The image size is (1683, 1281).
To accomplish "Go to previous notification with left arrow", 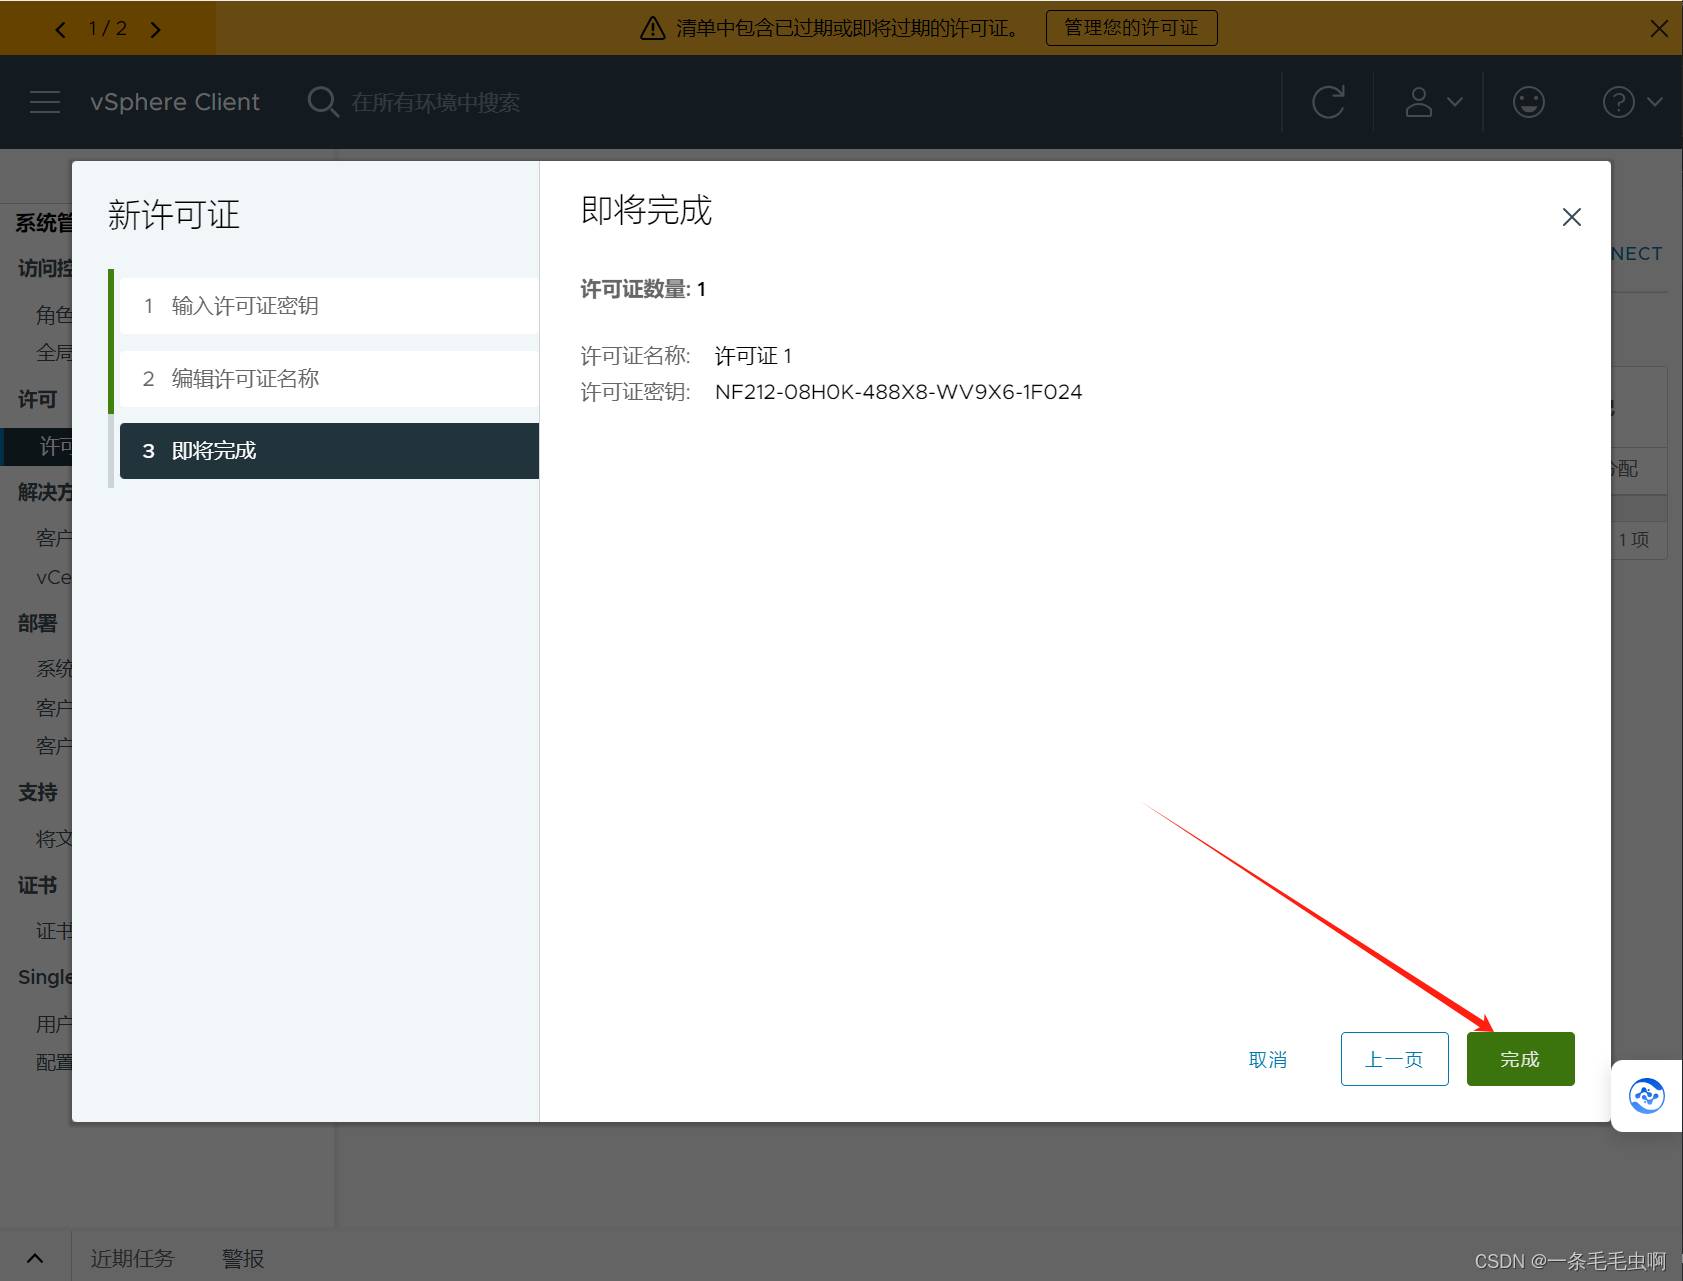I will (61, 29).
